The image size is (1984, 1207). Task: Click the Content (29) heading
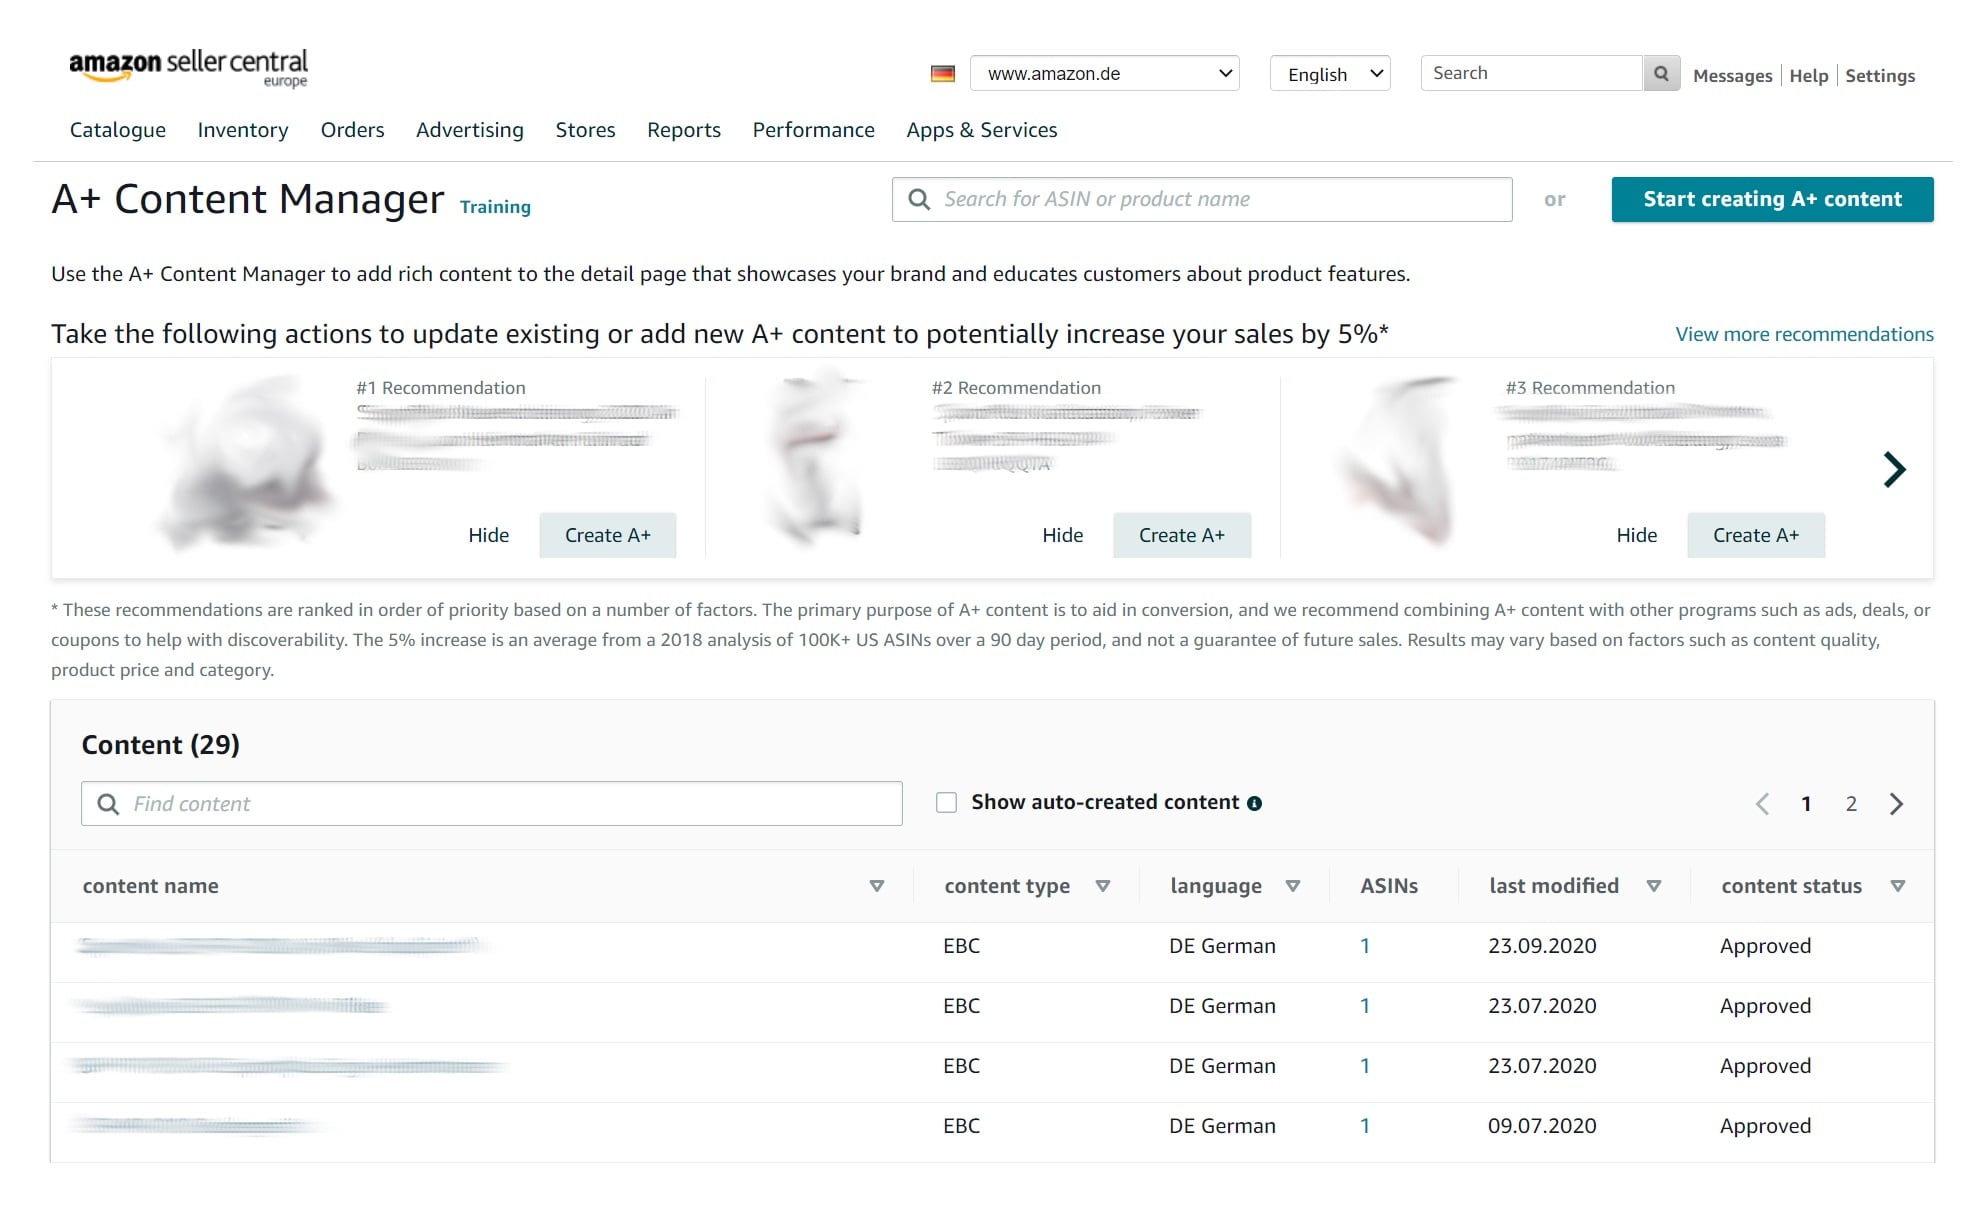[161, 745]
